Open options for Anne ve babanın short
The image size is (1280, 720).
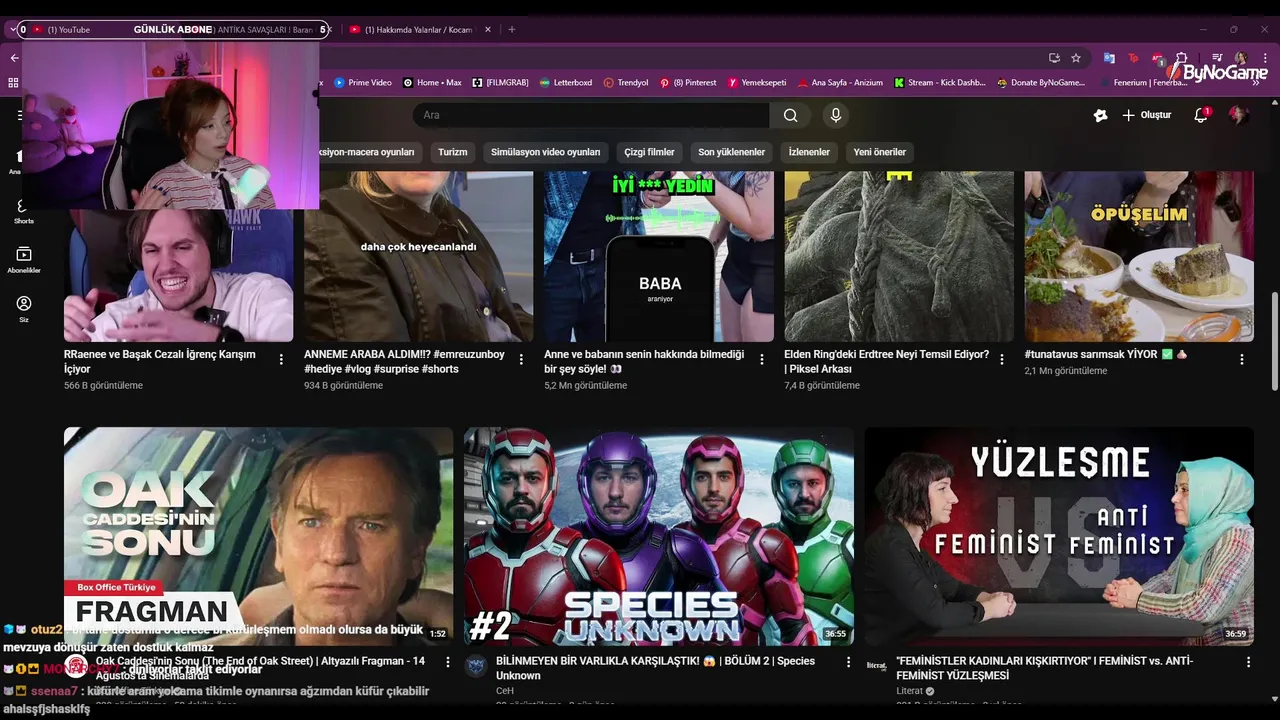coord(761,359)
